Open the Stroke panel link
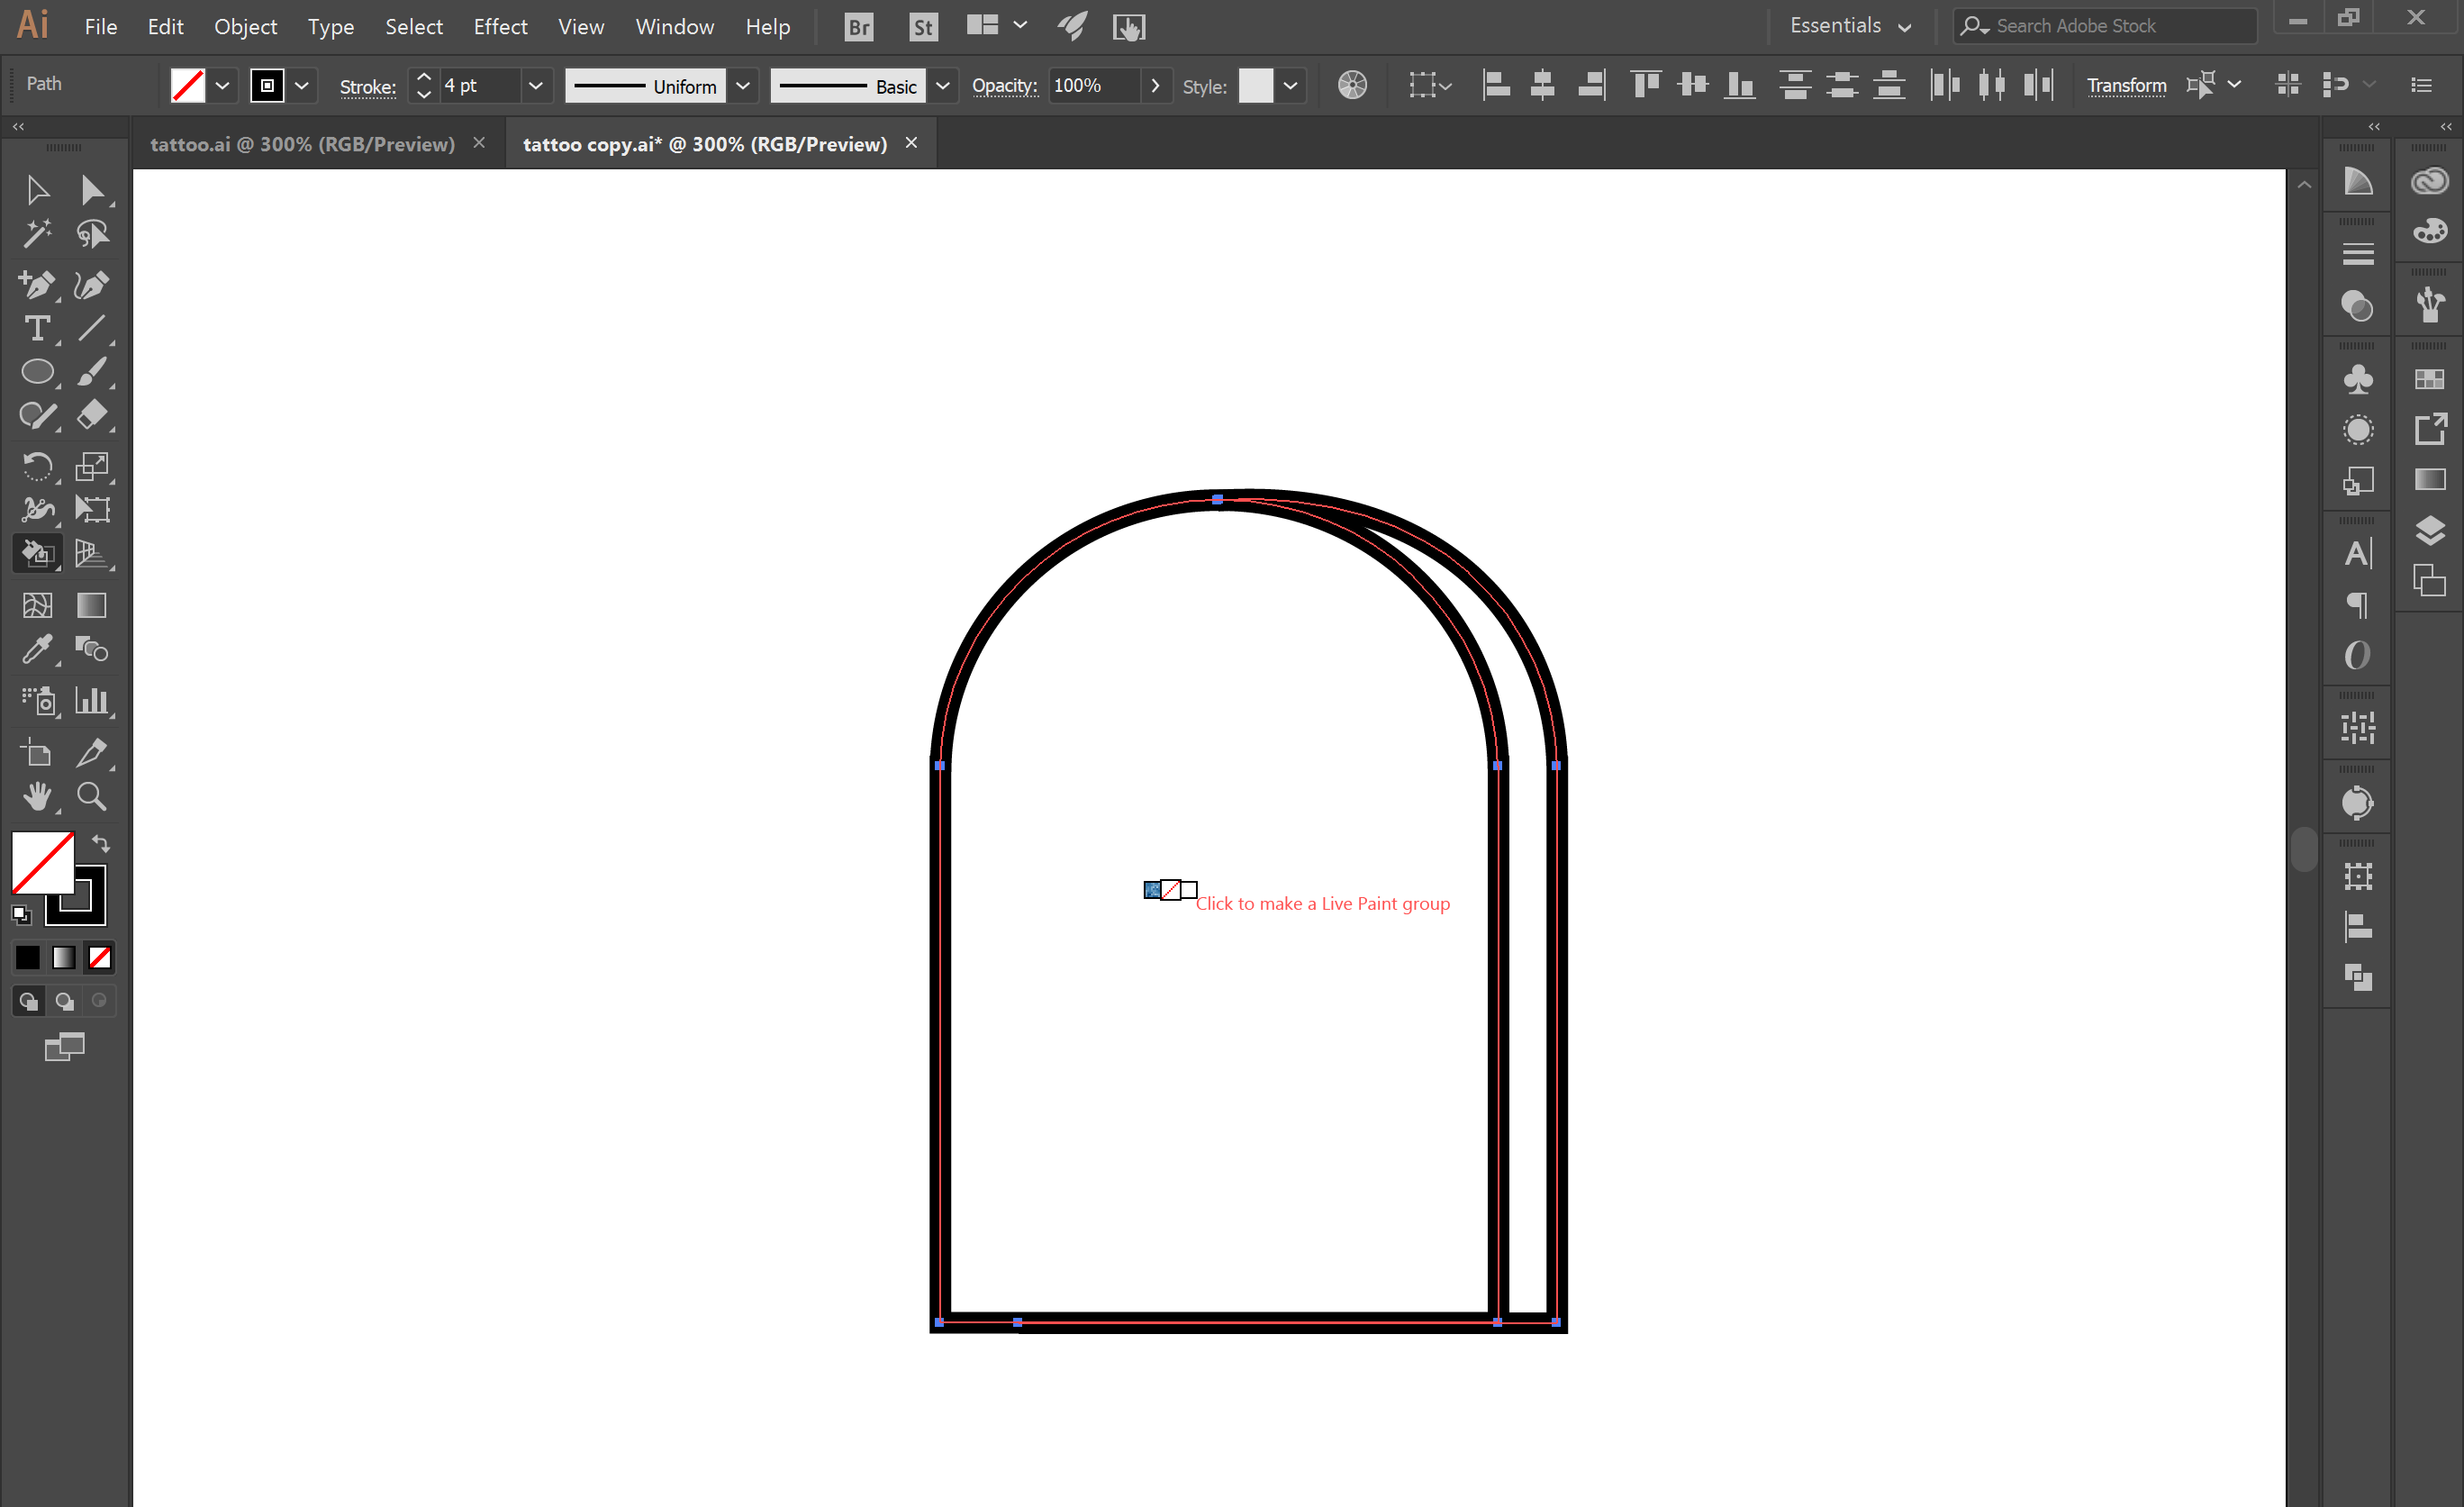 pos(367,87)
